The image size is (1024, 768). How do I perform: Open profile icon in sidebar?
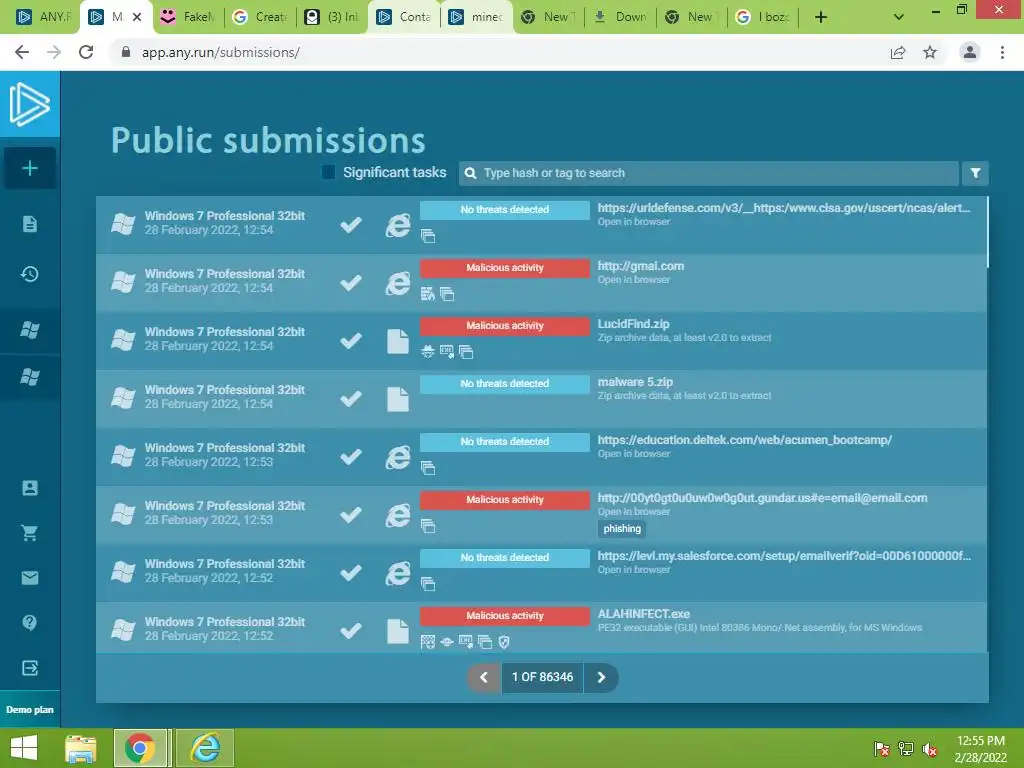(x=29, y=488)
